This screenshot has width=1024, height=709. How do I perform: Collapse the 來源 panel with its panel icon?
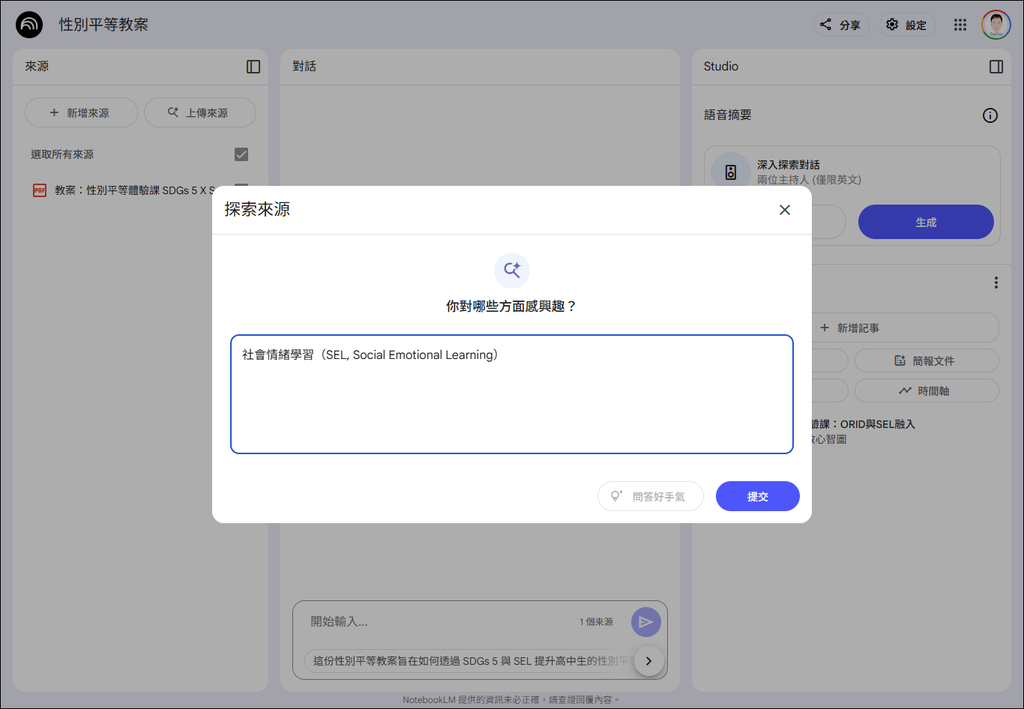pyautogui.click(x=253, y=66)
